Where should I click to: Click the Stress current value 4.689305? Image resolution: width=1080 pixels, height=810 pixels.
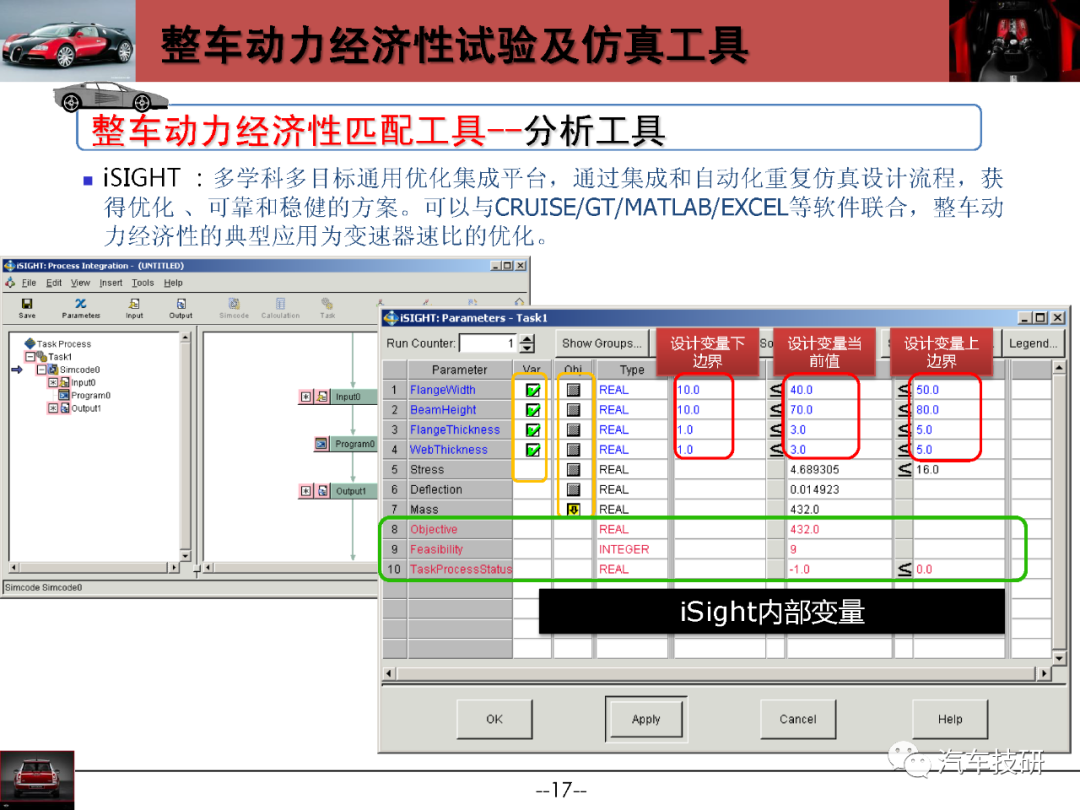pos(815,470)
